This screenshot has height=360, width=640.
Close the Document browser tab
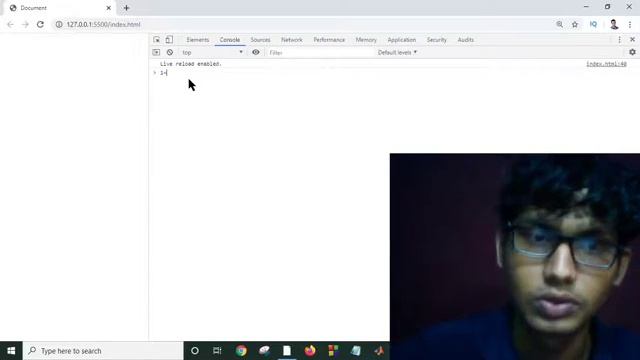(109, 8)
